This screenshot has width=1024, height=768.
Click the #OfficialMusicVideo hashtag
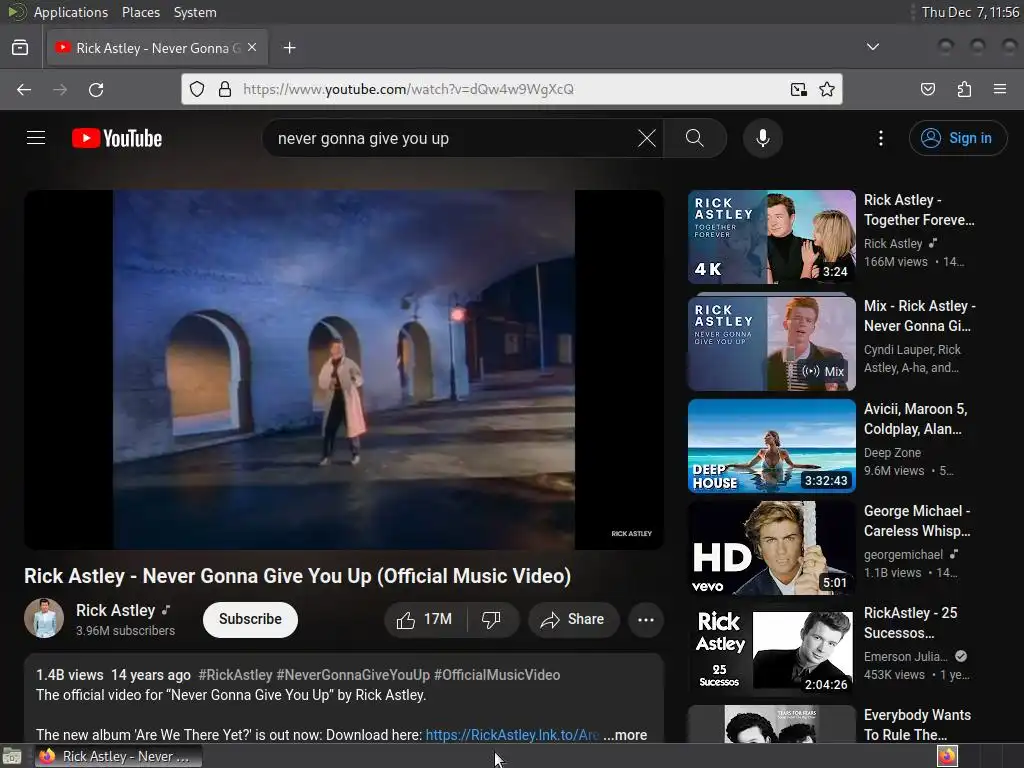(497, 675)
